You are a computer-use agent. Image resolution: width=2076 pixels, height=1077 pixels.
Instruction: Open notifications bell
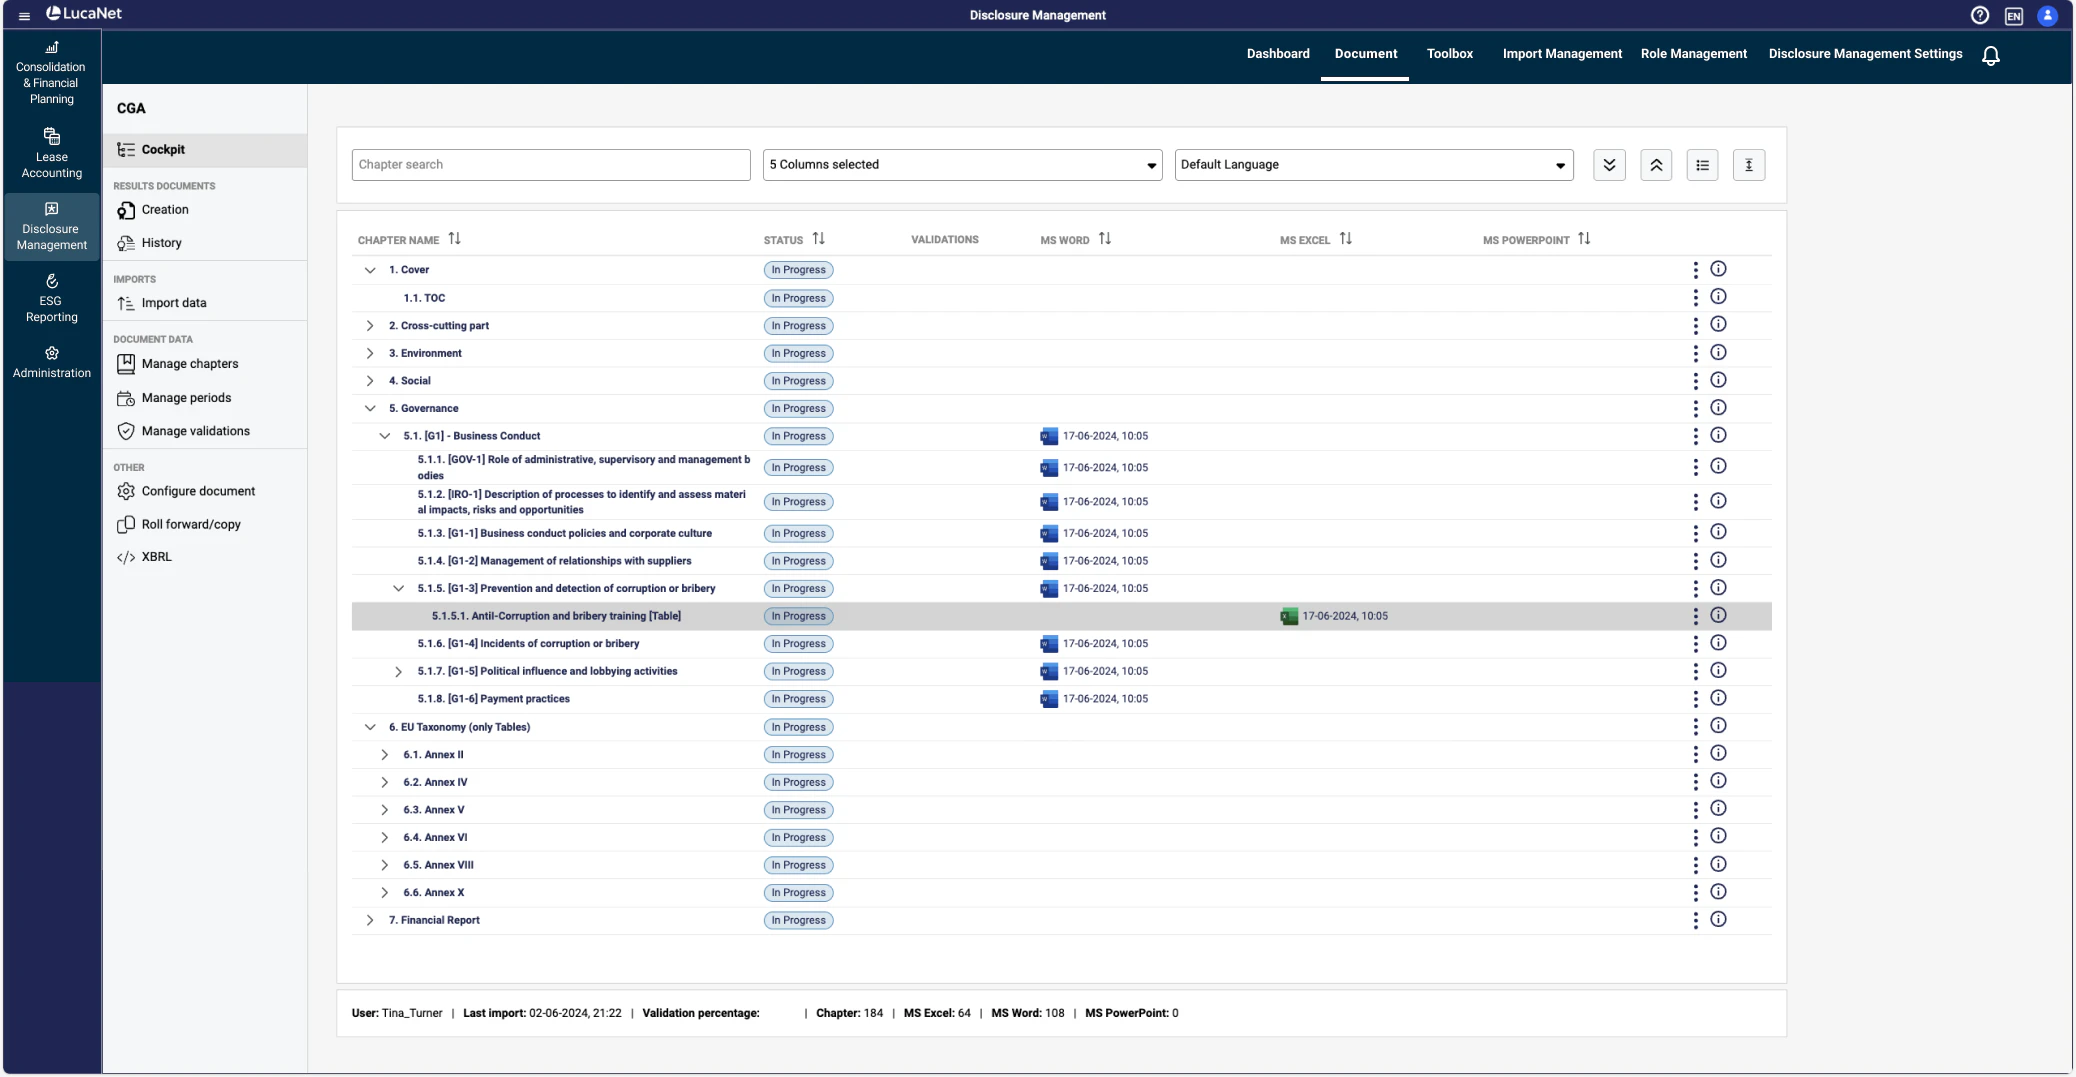[x=1990, y=56]
